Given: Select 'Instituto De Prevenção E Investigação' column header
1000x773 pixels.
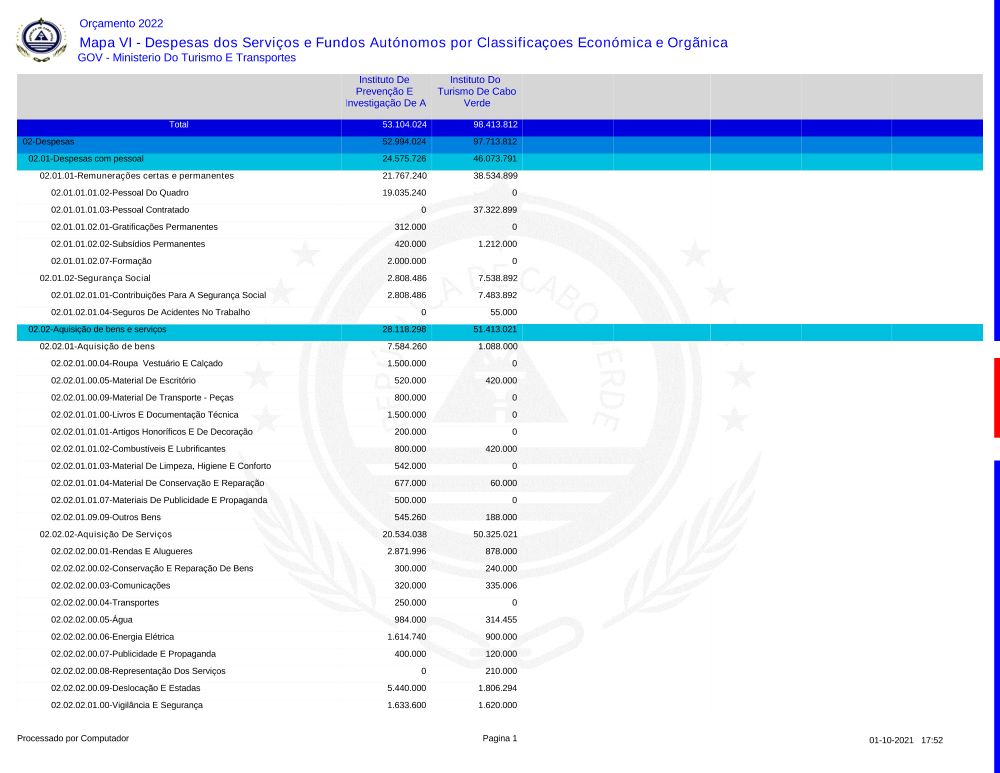Looking at the screenshot, I should coord(386,91).
